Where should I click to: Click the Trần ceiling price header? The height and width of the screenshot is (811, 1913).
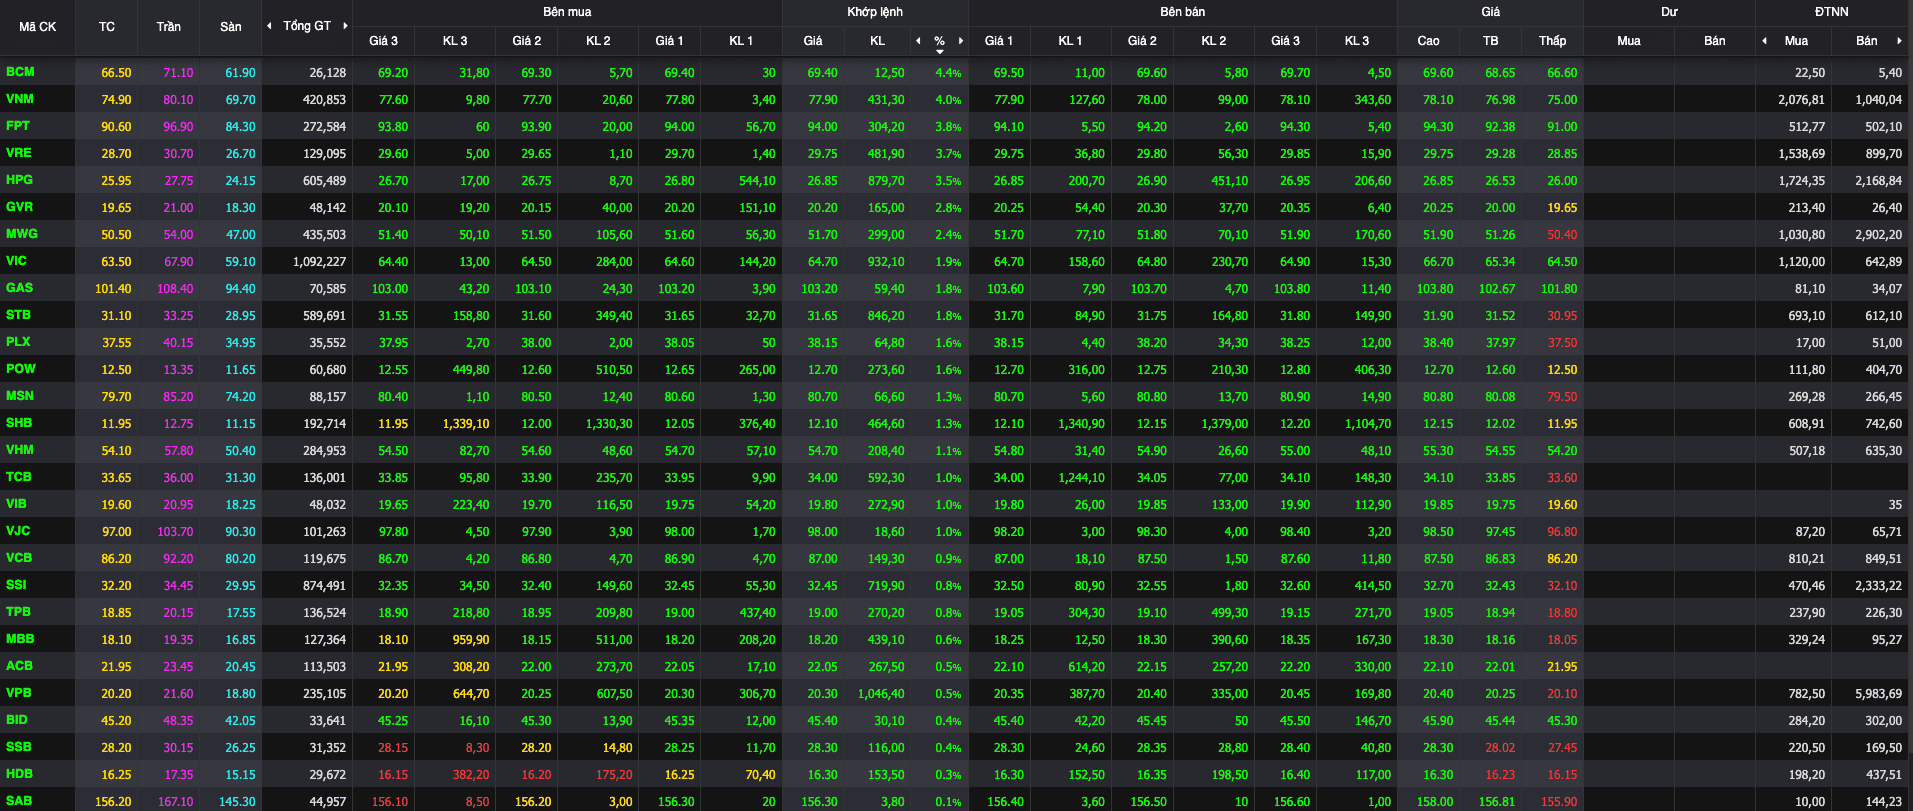click(169, 27)
